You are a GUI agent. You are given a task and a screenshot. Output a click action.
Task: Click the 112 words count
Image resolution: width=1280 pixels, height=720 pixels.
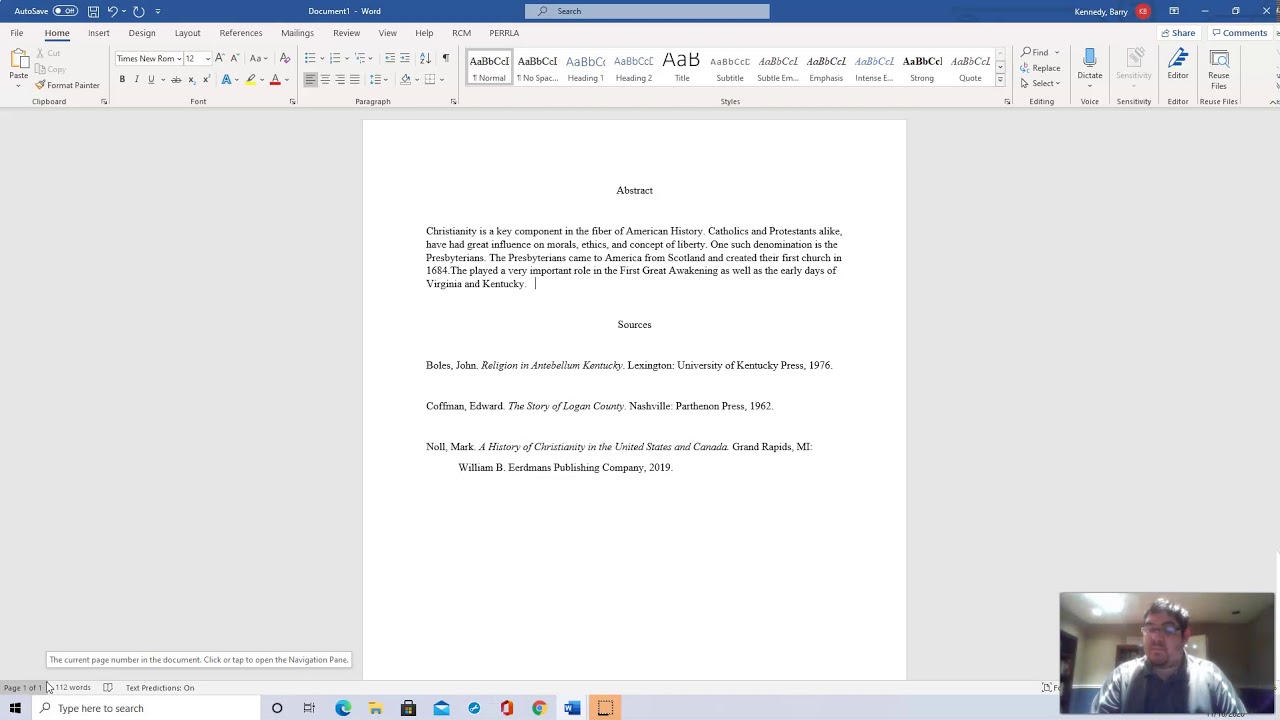pyautogui.click(x=73, y=688)
